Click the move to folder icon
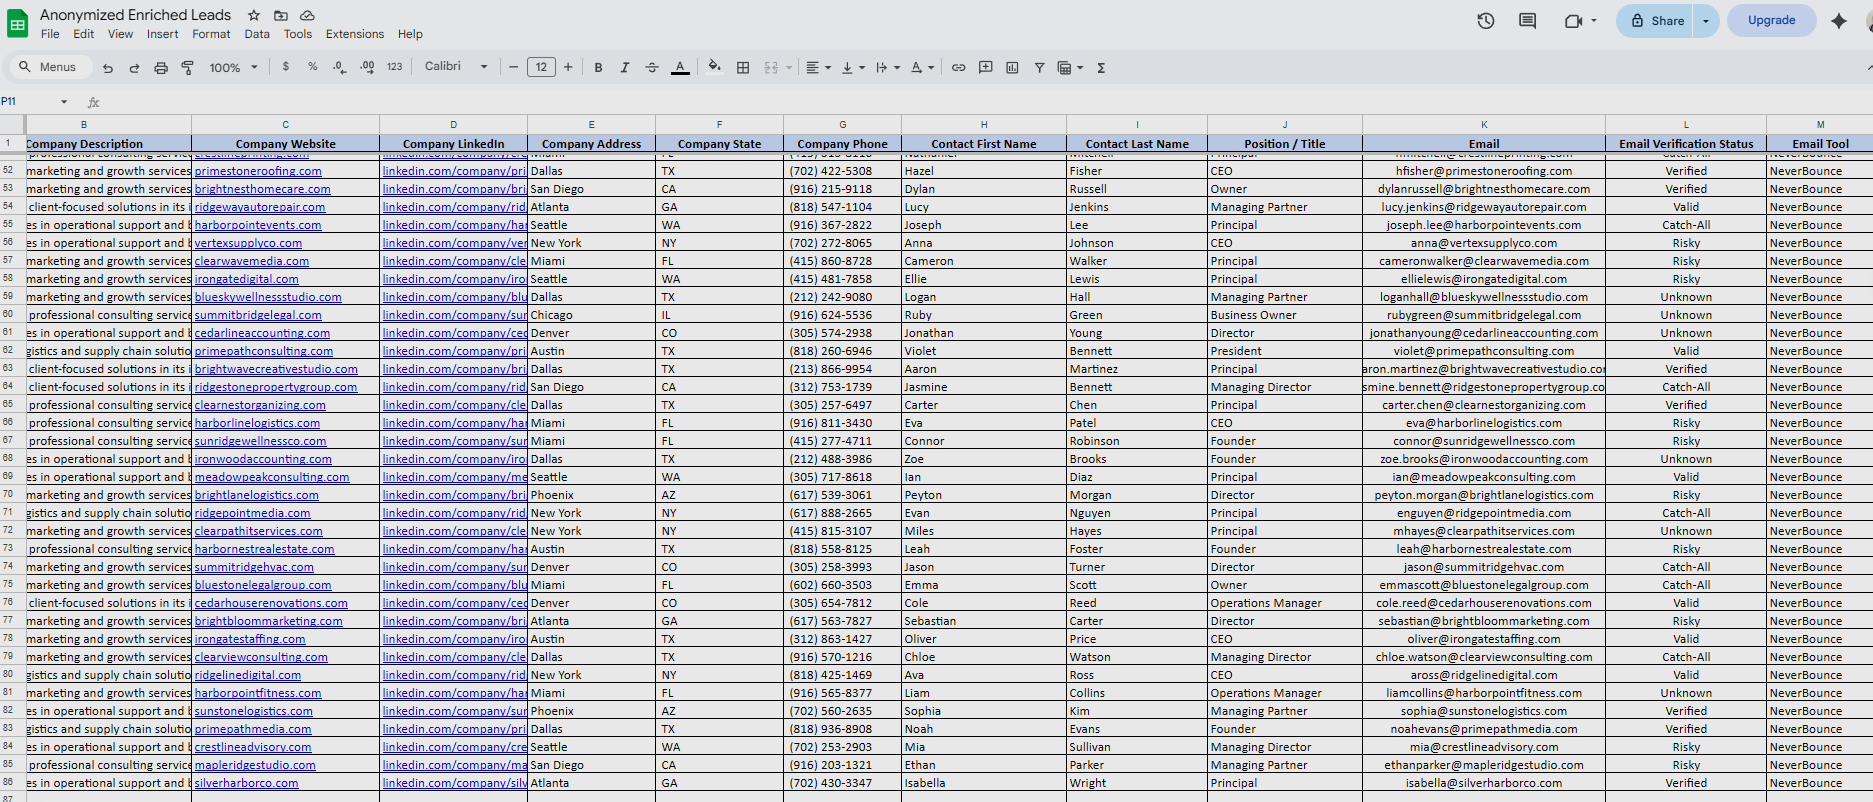1873x802 pixels. (x=281, y=15)
